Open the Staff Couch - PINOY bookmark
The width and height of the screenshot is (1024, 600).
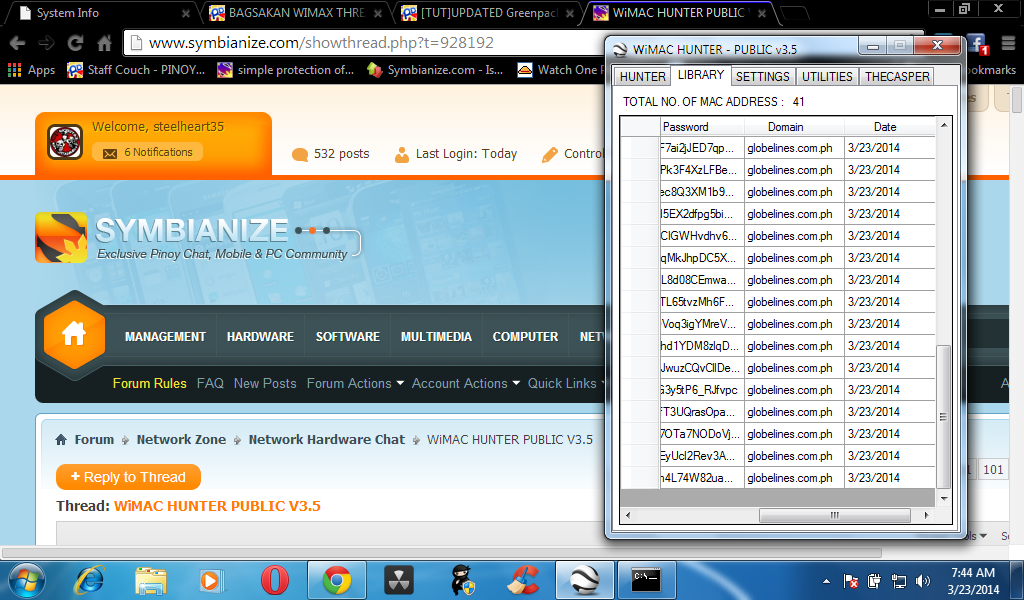click(136, 70)
